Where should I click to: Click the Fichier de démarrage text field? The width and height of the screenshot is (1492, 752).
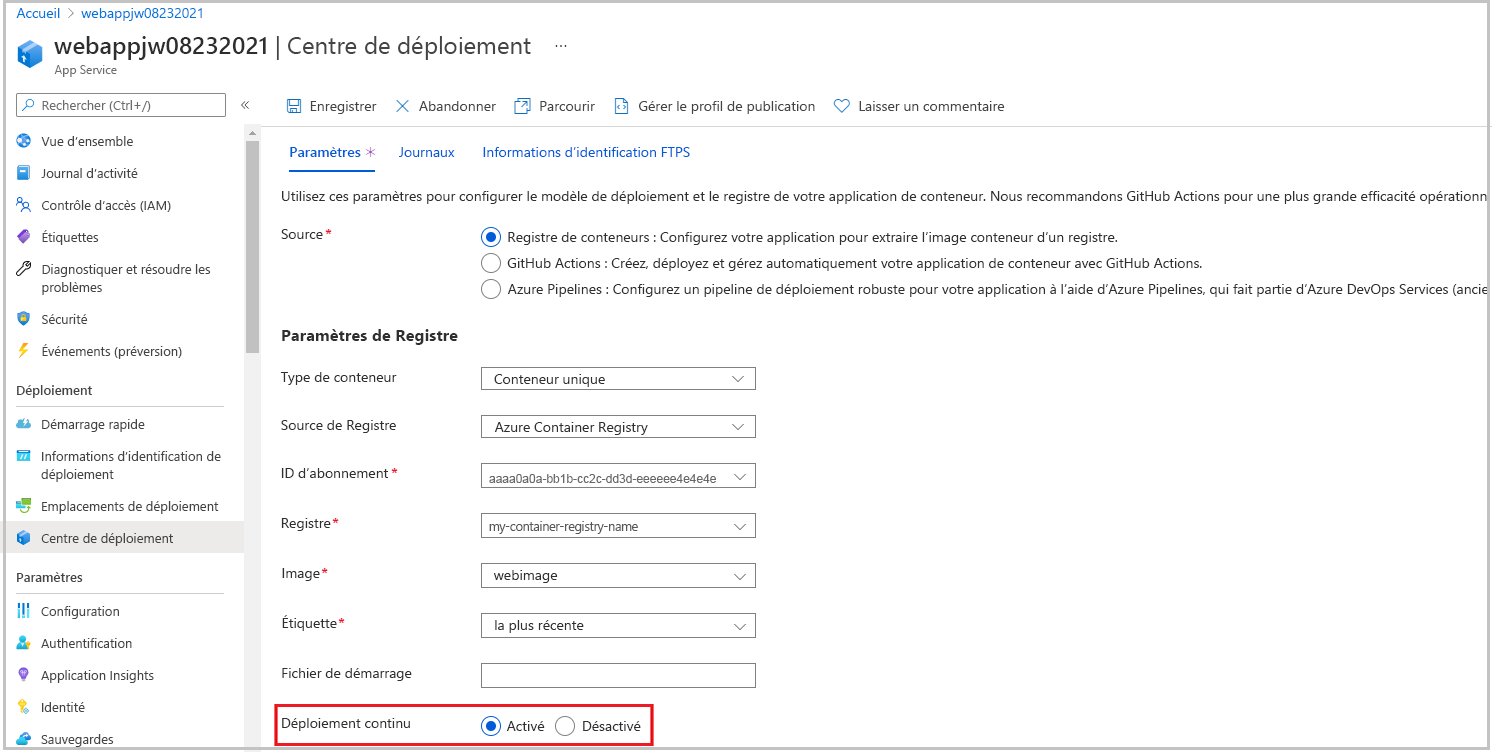[618, 675]
